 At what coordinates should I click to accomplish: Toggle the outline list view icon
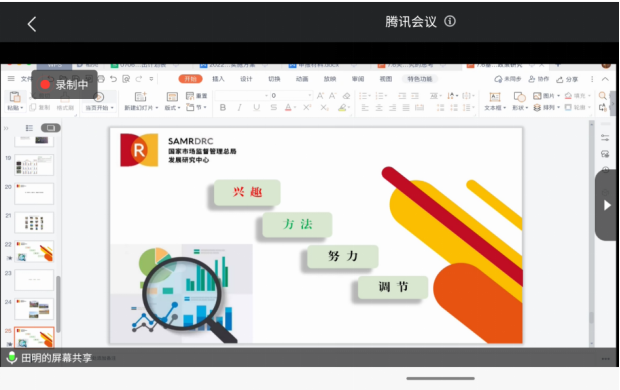[x=29, y=128]
